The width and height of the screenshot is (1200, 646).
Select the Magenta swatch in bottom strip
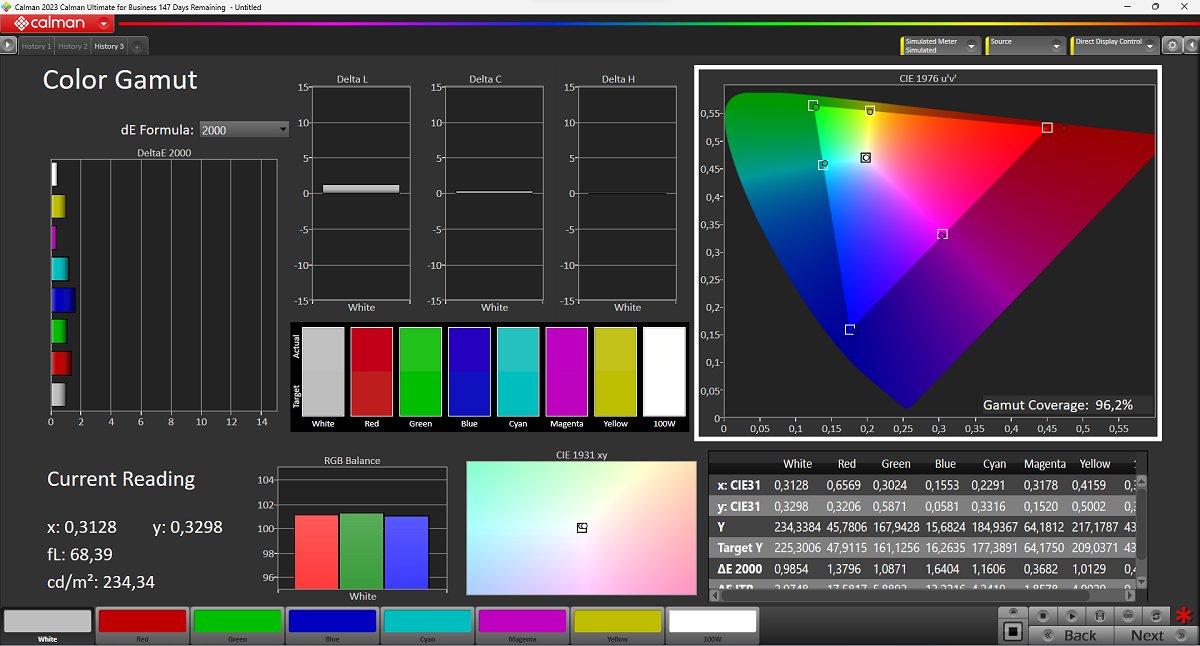coord(521,622)
